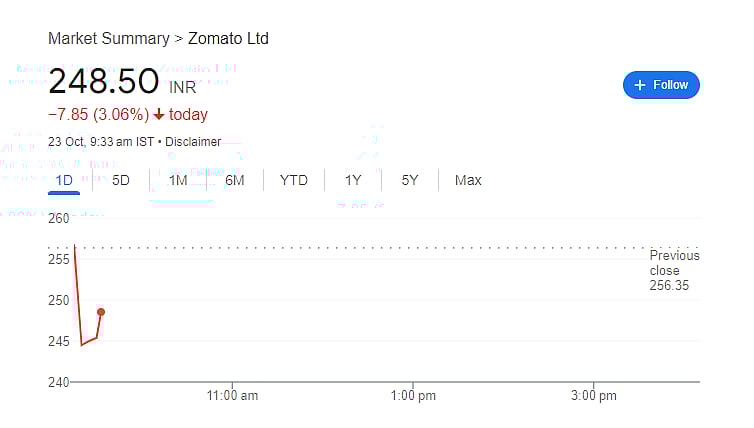
Task: Select the 1D time range tab
Action: [x=64, y=180]
